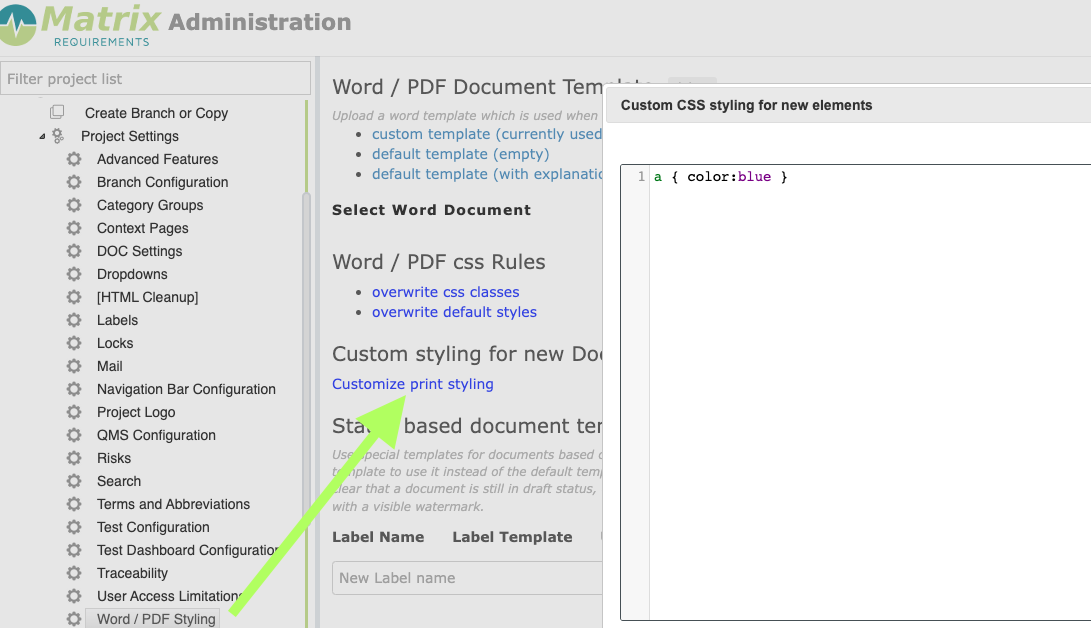The height and width of the screenshot is (628, 1091).
Task: Open custom template (currently used) link
Action: [486, 134]
